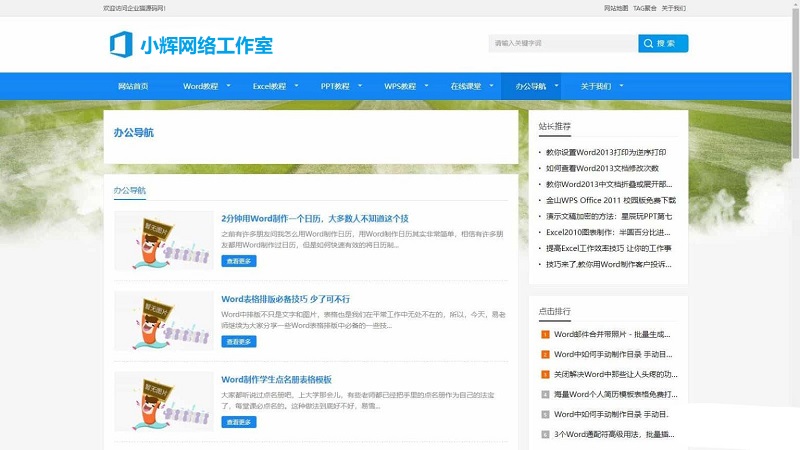Screen dimensions: 800x450
Task: Open ranked item 海量Word个人简历模板表格免费打
Action: 616,394
